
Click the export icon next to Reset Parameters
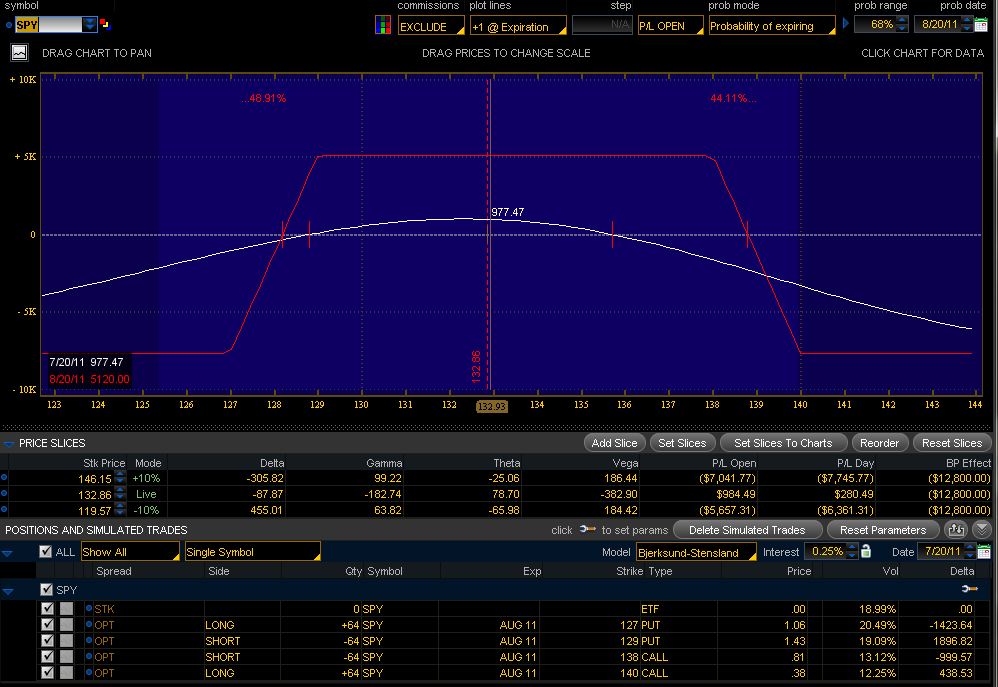point(956,529)
